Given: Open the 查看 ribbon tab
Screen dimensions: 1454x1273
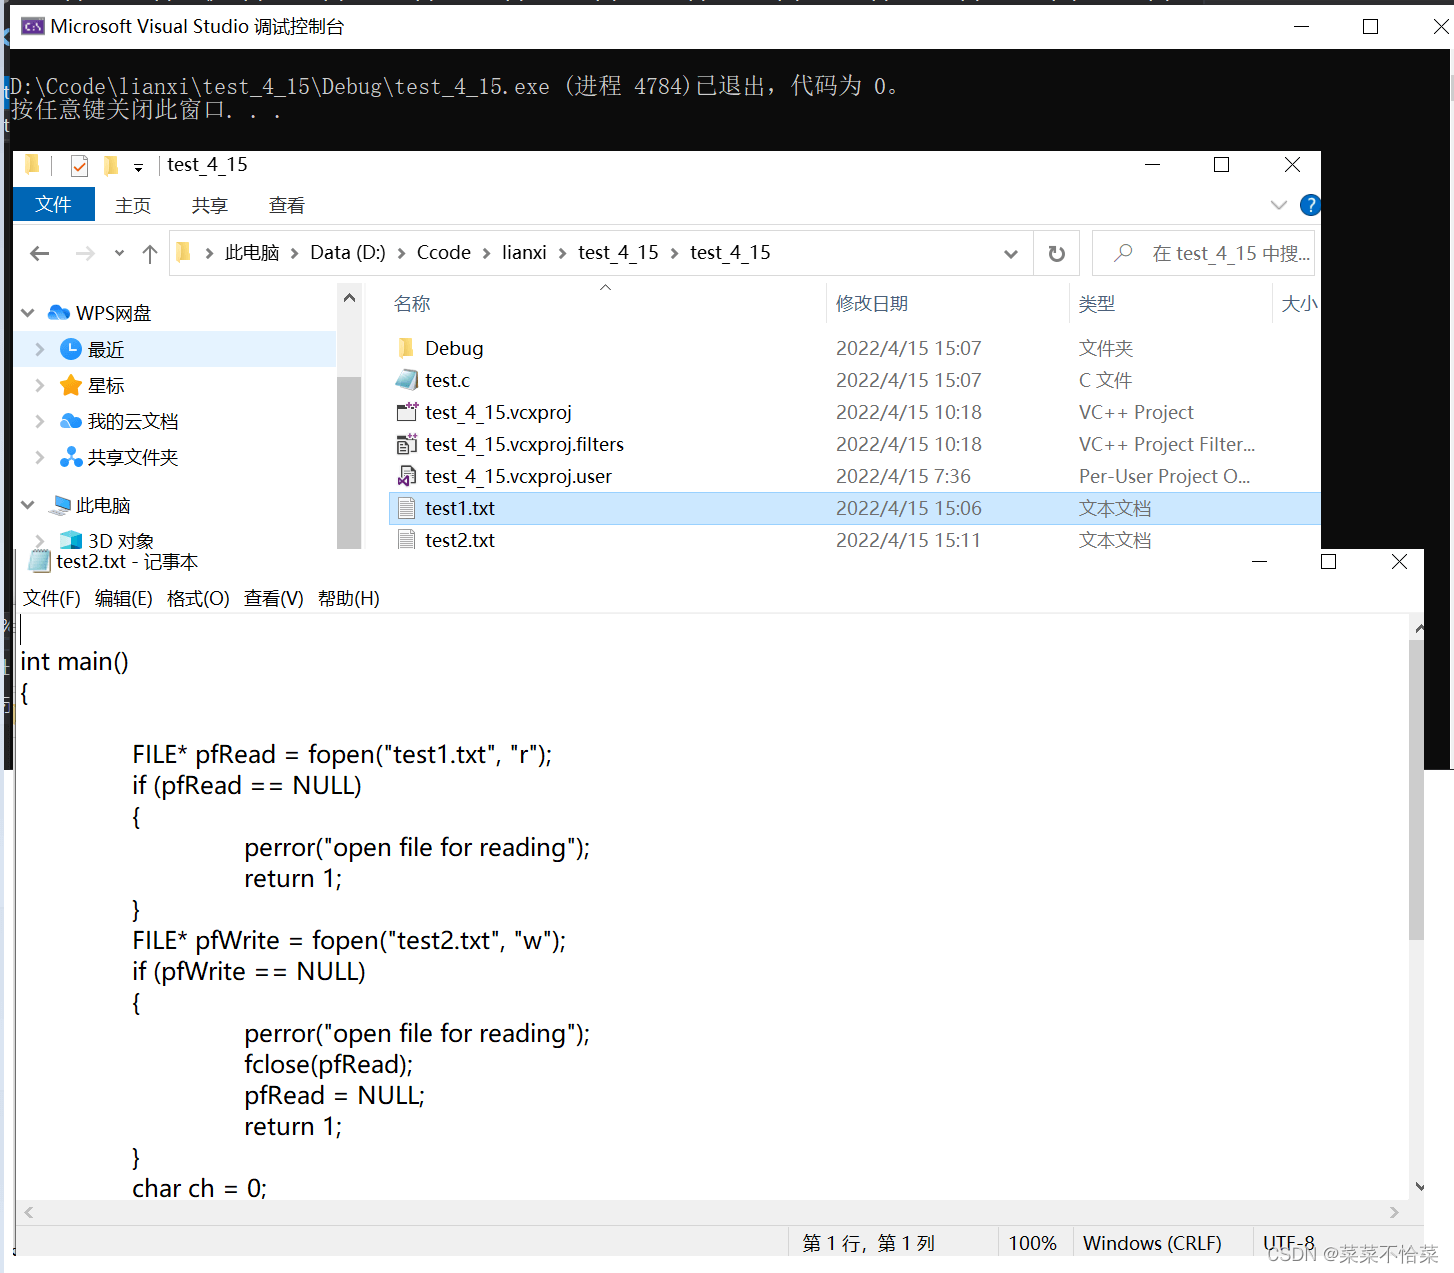Looking at the screenshot, I should pos(286,205).
